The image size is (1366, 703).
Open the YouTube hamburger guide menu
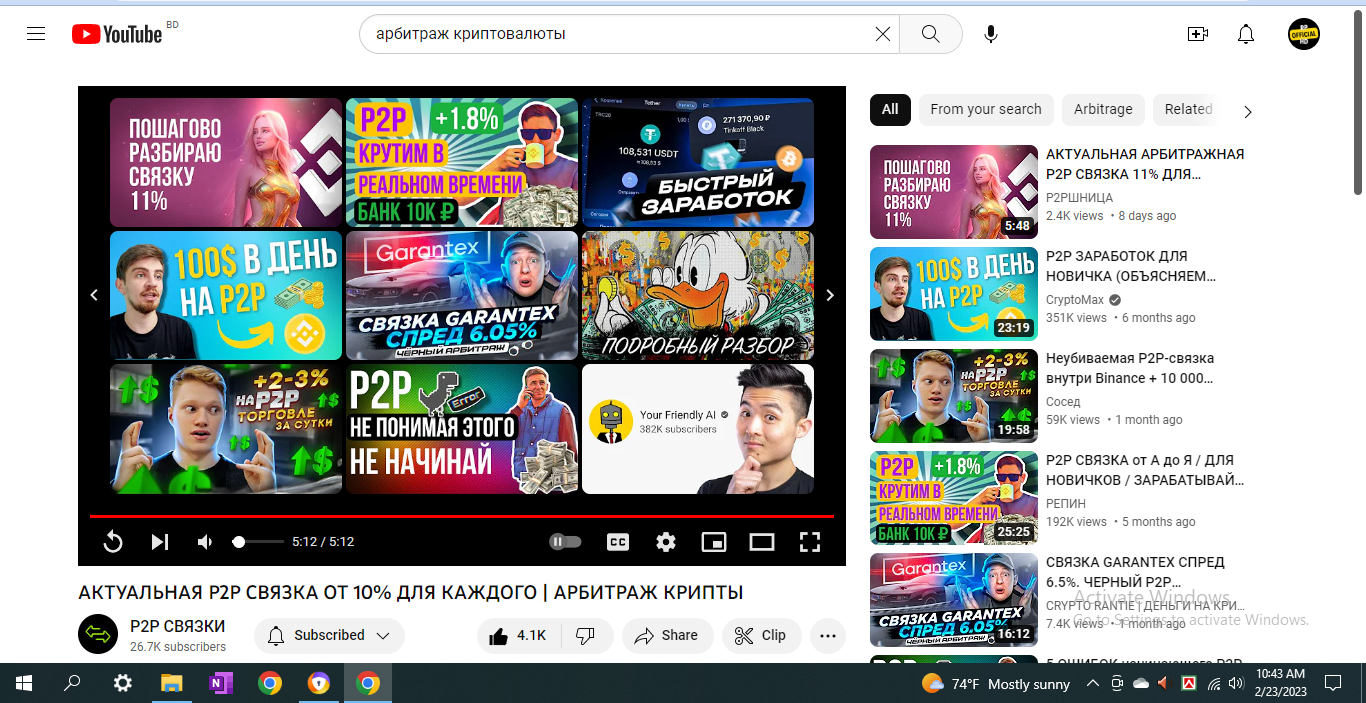36,34
